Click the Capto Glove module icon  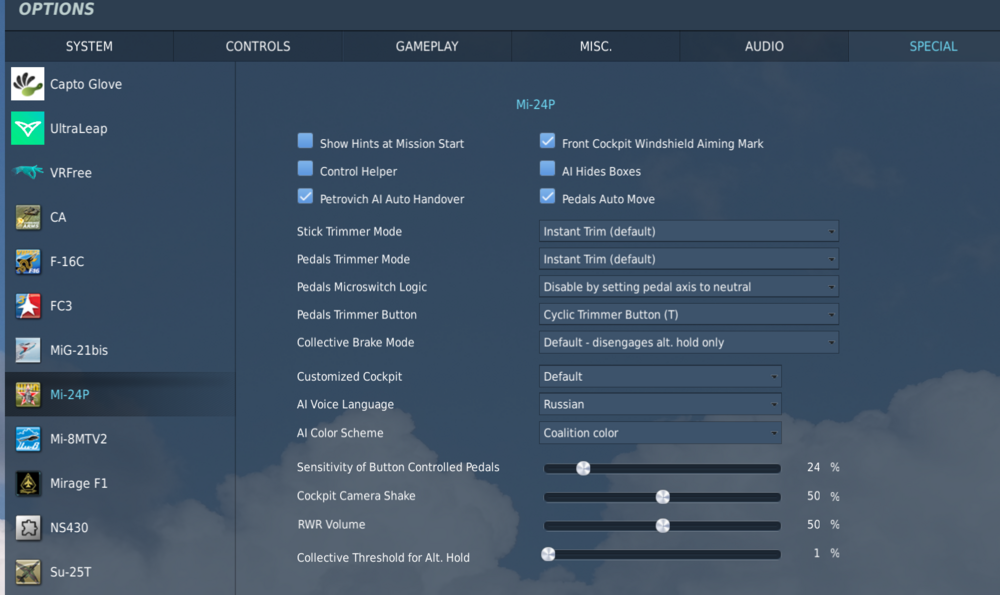click(x=28, y=84)
